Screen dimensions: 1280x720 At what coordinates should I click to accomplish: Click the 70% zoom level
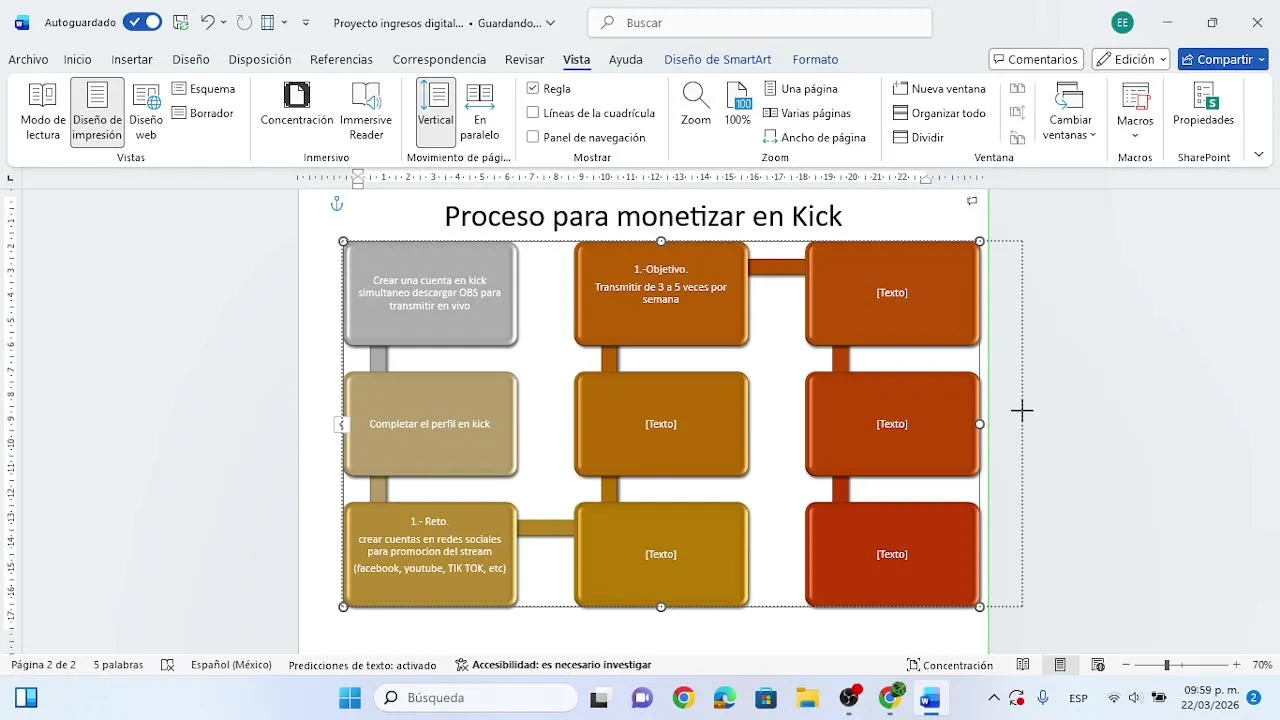point(1262,665)
